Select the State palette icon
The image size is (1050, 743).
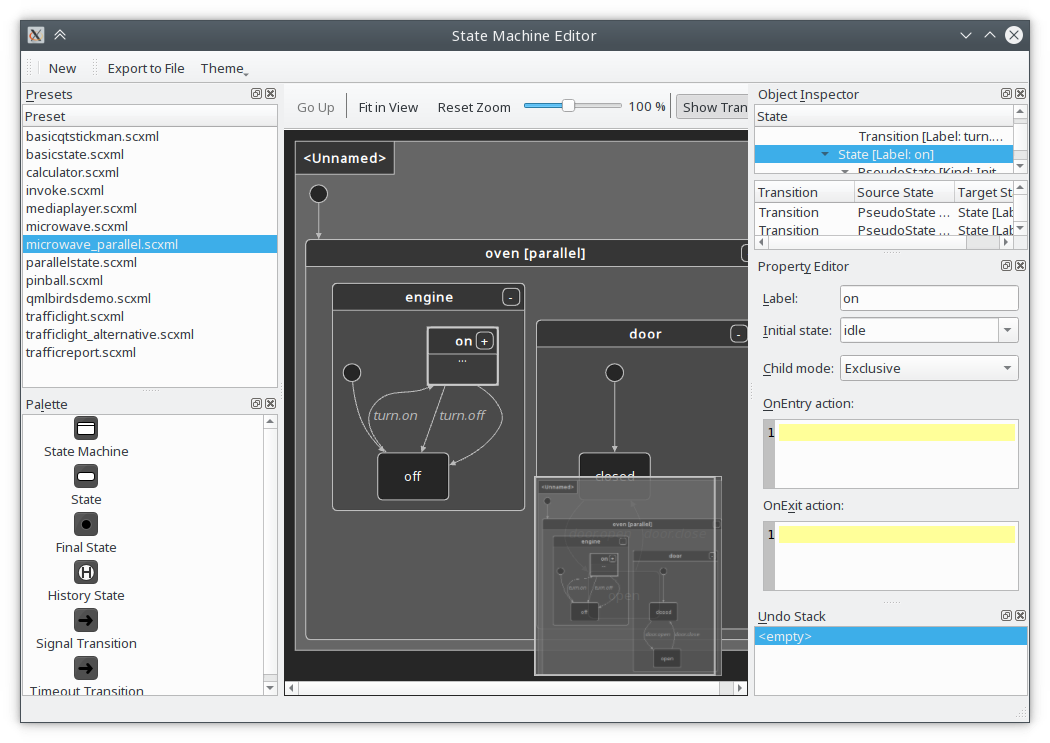pyautogui.click(x=86, y=476)
